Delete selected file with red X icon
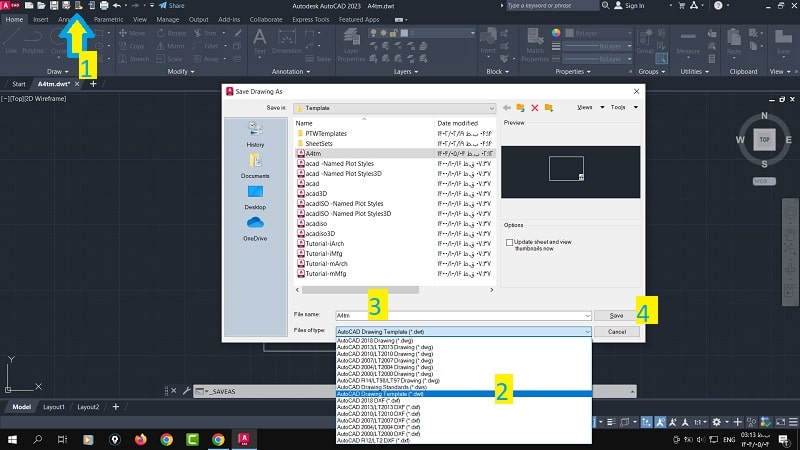This screenshot has width=800, height=450. (535, 108)
